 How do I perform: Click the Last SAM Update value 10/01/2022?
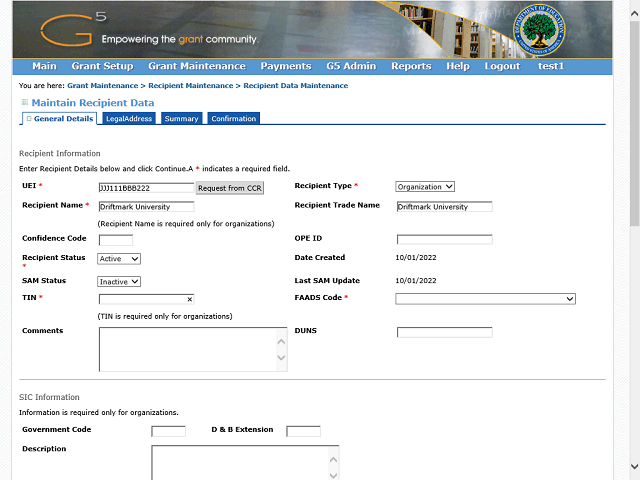coord(416,281)
